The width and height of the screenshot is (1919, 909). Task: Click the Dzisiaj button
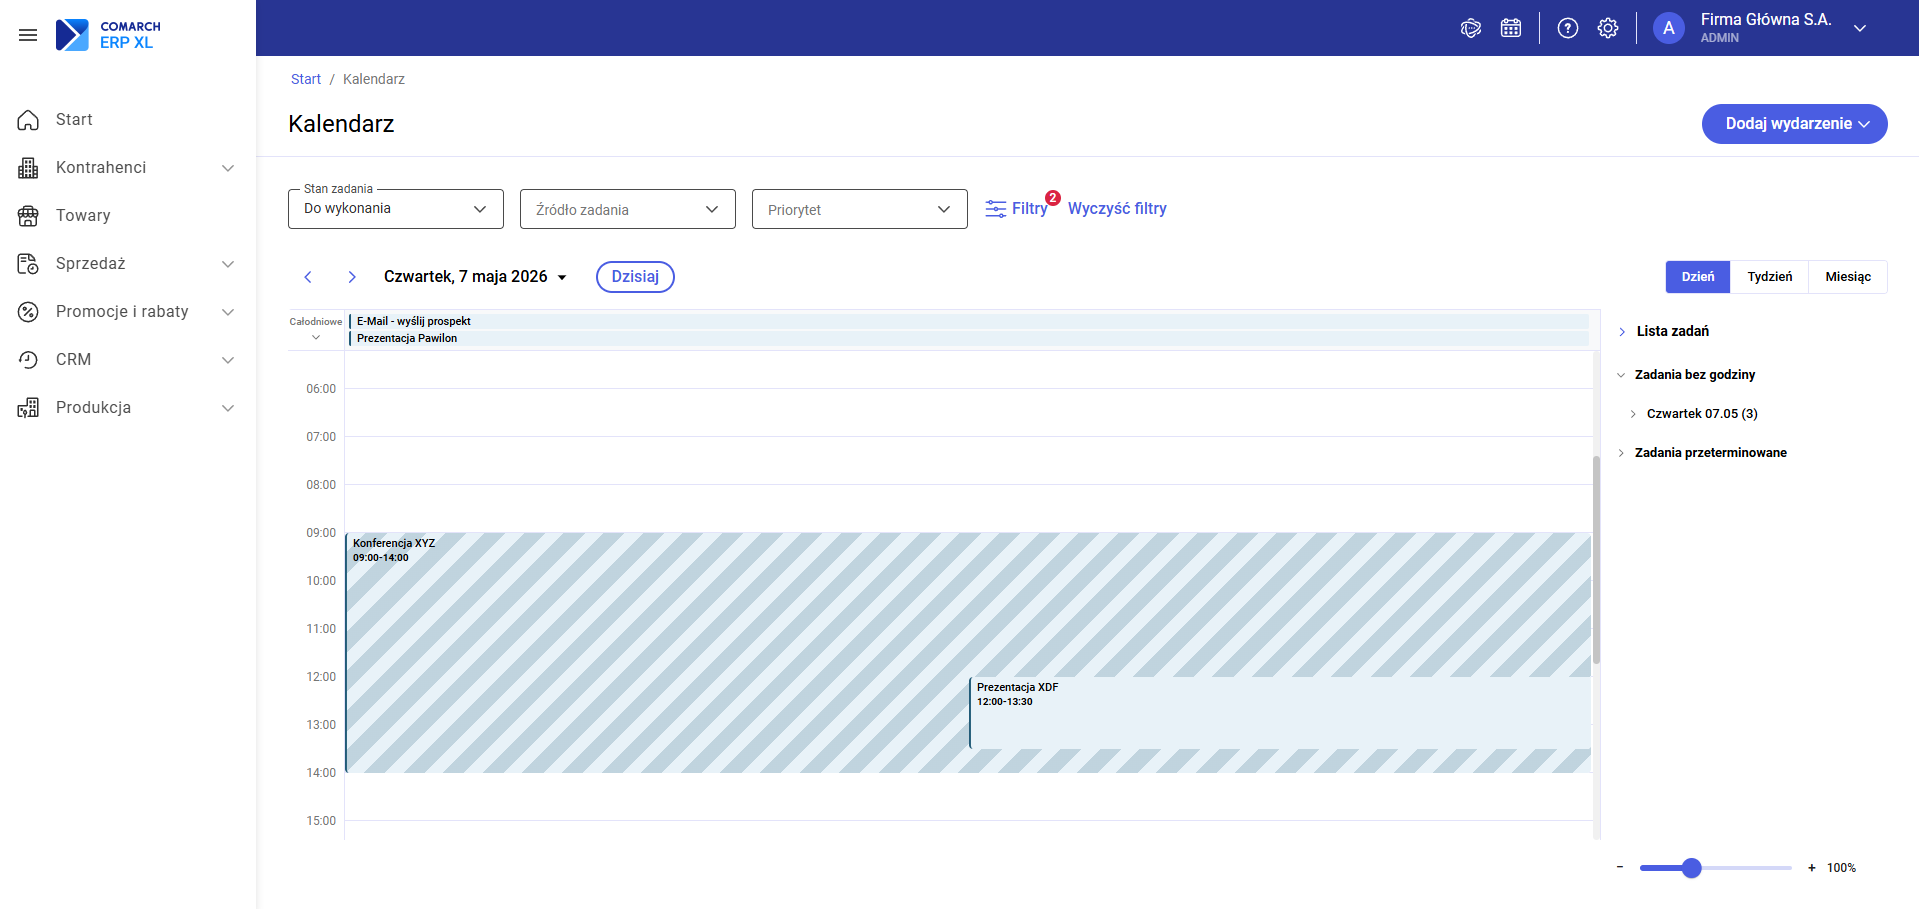[635, 277]
